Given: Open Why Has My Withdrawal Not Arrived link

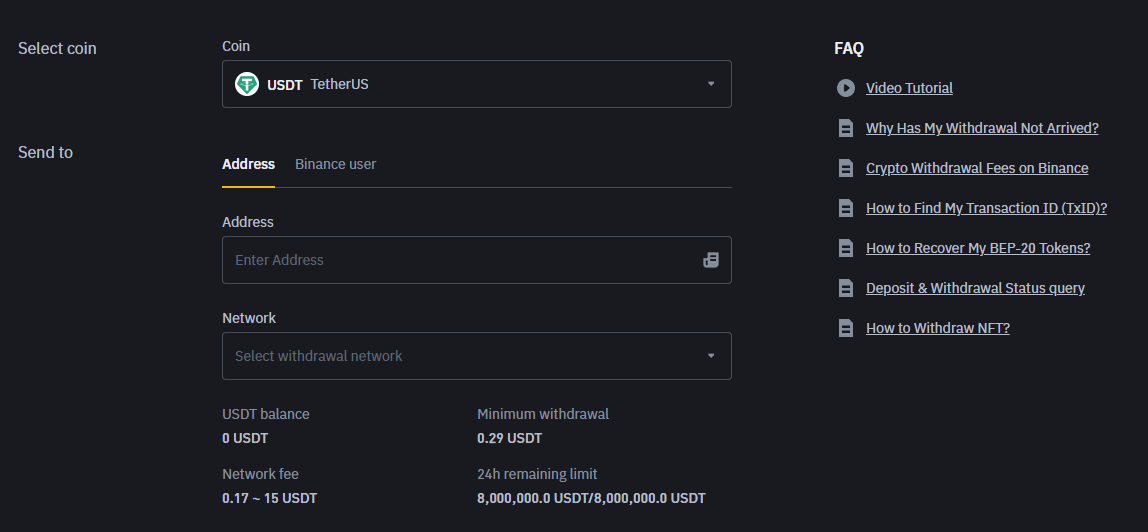Looking at the screenshot, I should [x=982, y=128].
